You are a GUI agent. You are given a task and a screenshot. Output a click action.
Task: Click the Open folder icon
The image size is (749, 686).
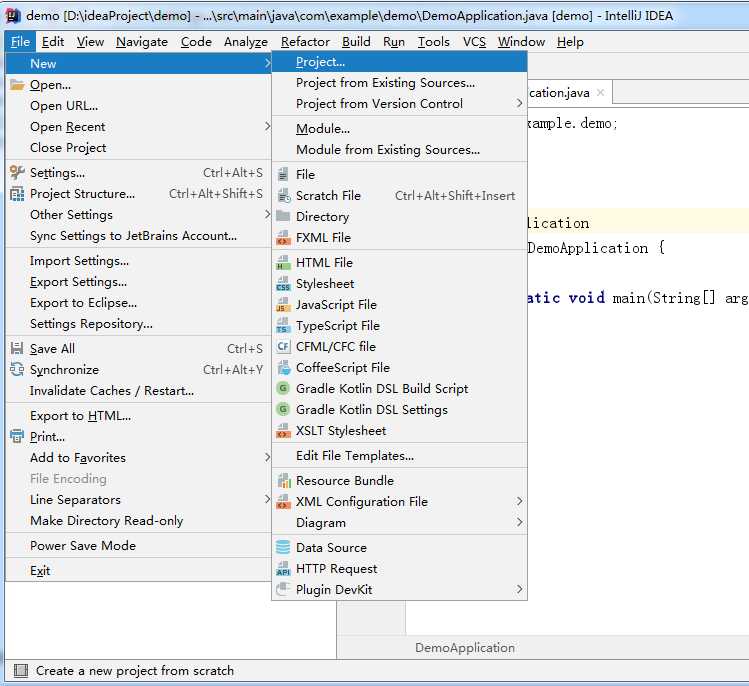pyautogui.click(x=17, y=85)
